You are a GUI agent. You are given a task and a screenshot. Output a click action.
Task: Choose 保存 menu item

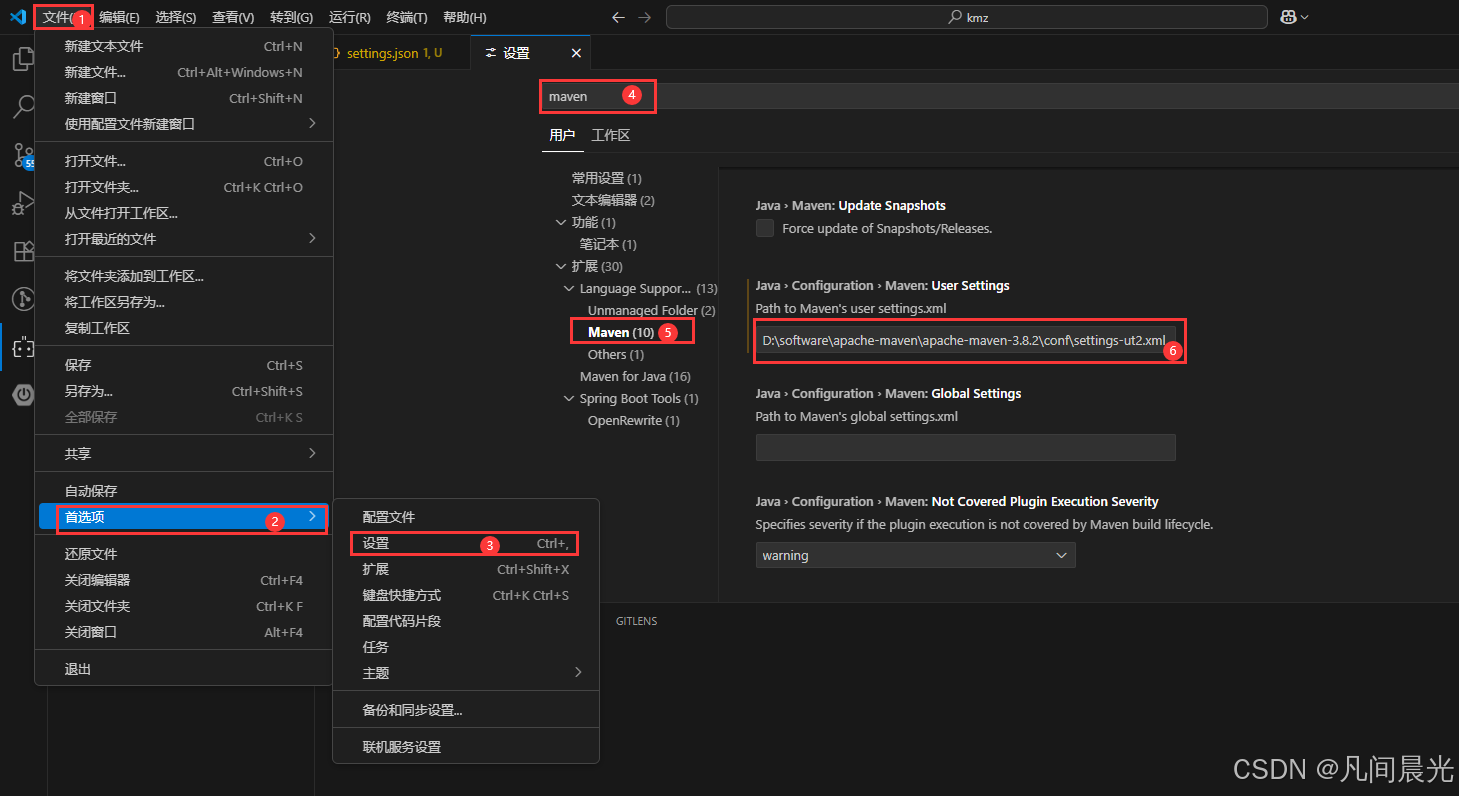point(184,365)
